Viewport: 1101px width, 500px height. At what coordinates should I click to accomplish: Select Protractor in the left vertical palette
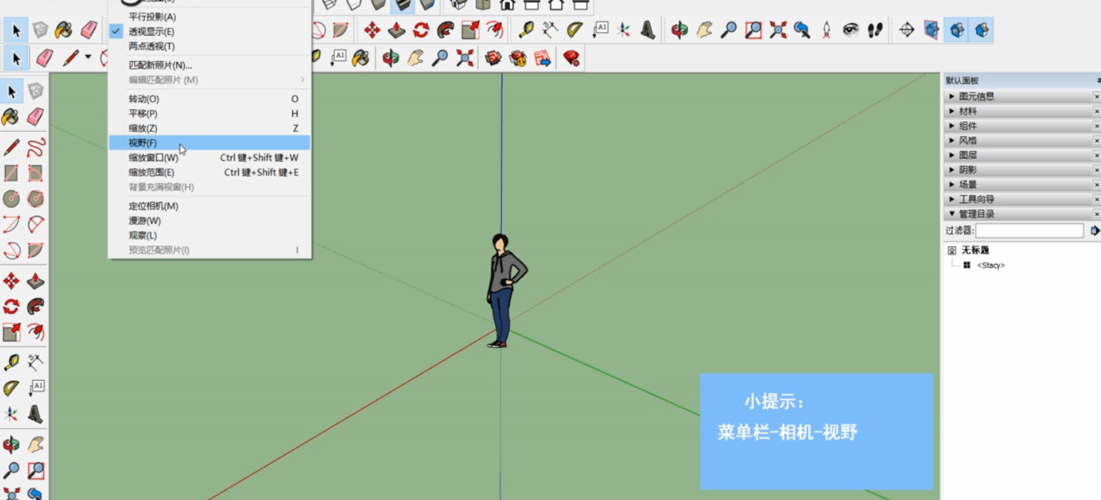11,388
